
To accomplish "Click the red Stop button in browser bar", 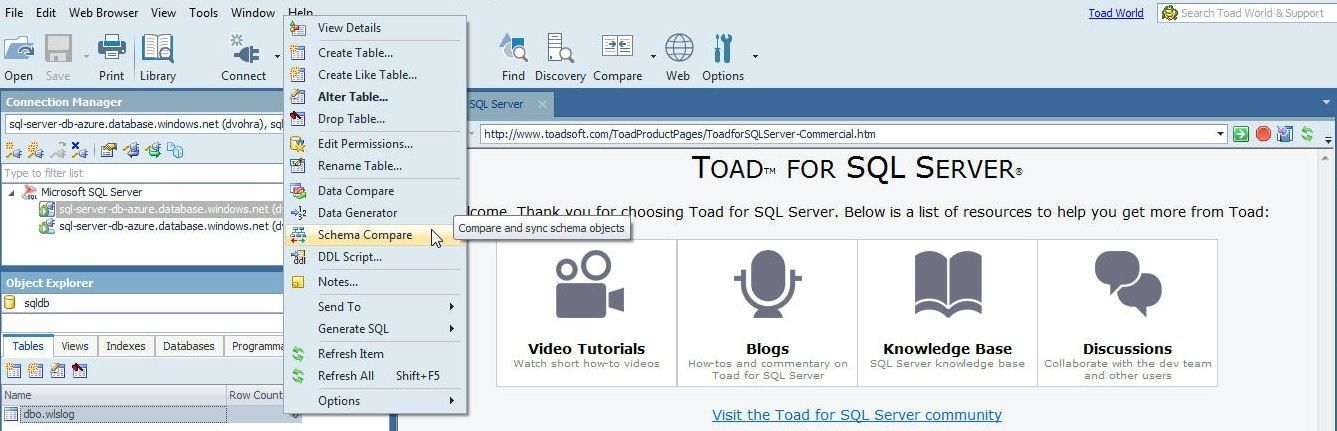I will tap(1263, 134).
